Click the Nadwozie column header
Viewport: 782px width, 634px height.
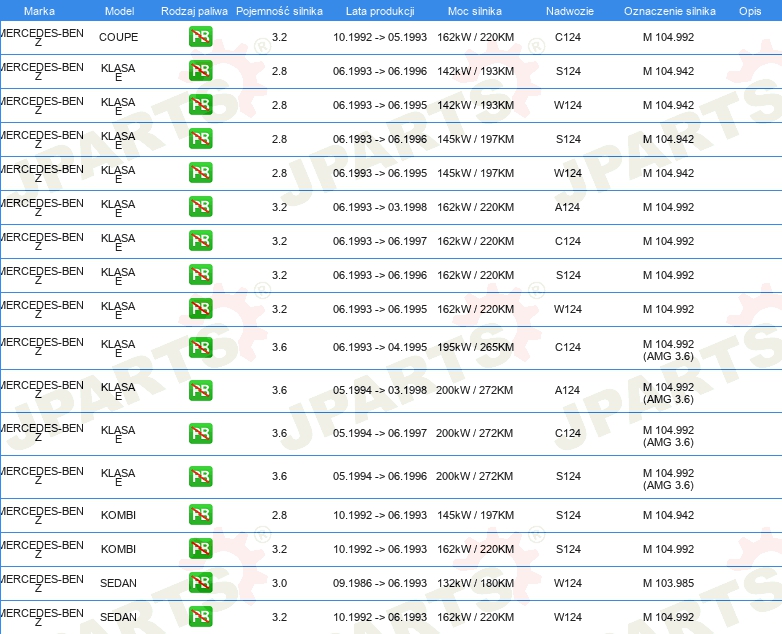570,11
